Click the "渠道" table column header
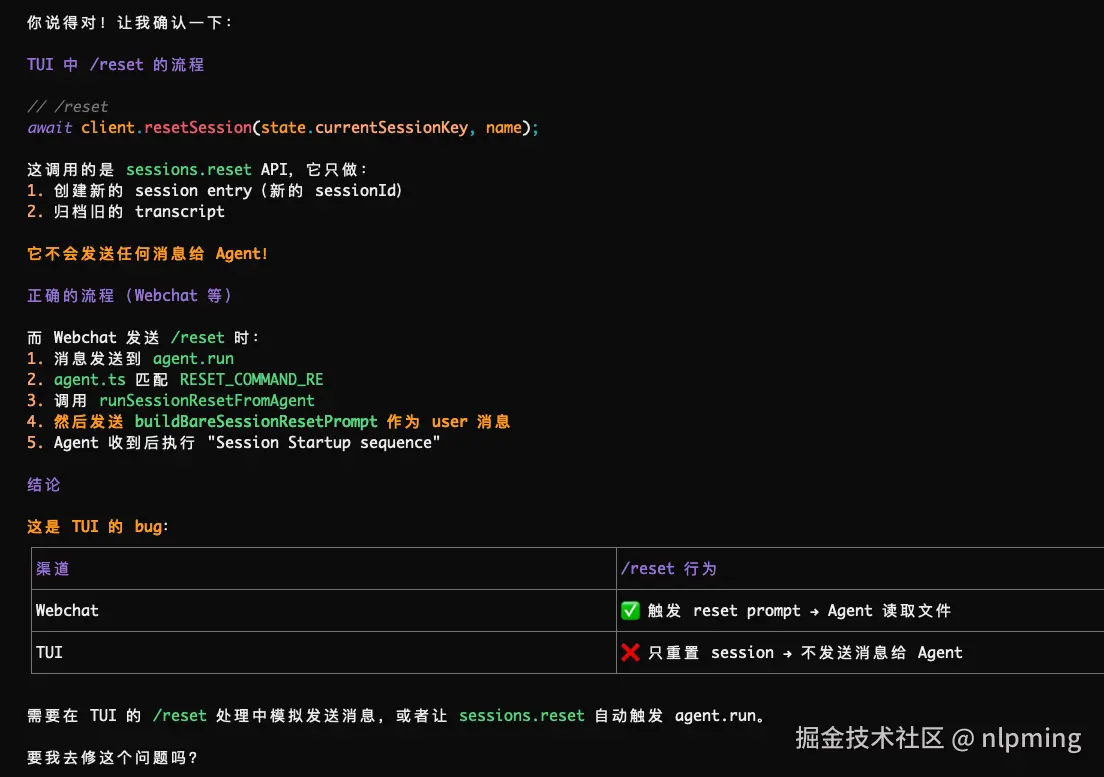1104x777 pixels. [52, 569]
